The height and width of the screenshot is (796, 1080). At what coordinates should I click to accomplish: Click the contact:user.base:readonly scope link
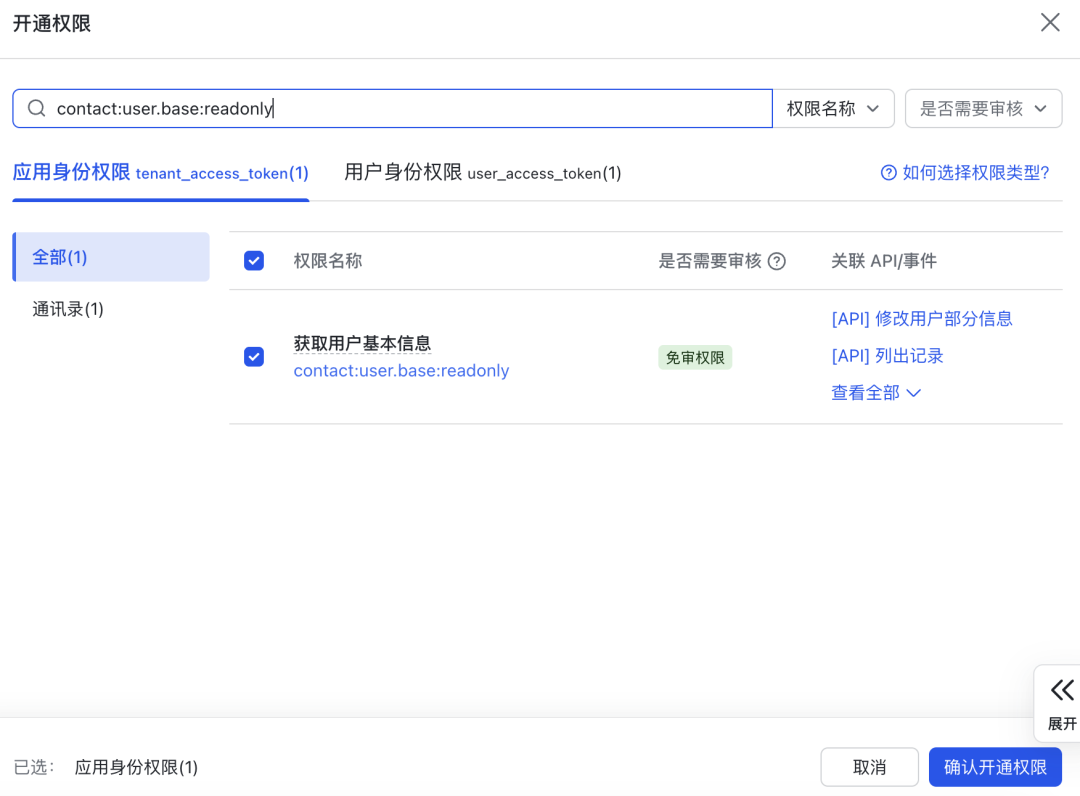point(402,370)
